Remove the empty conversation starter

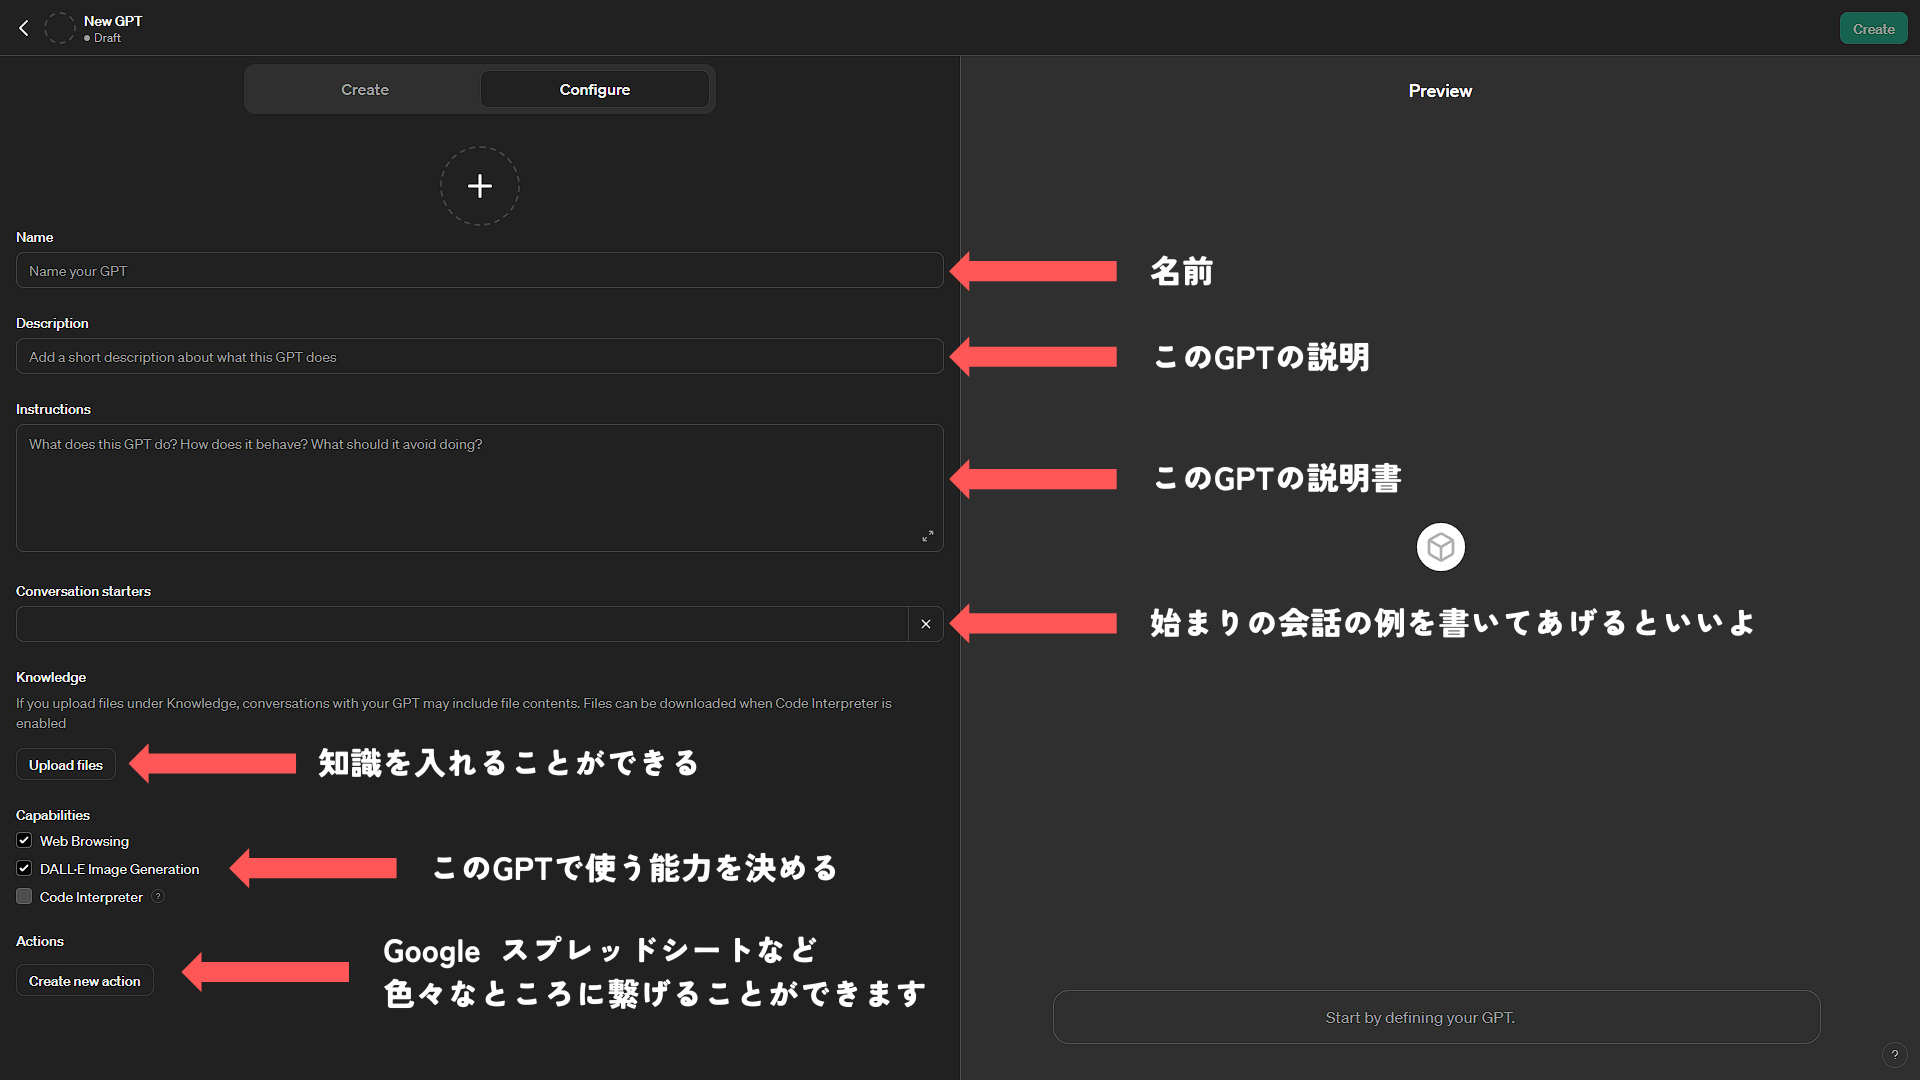926,624
